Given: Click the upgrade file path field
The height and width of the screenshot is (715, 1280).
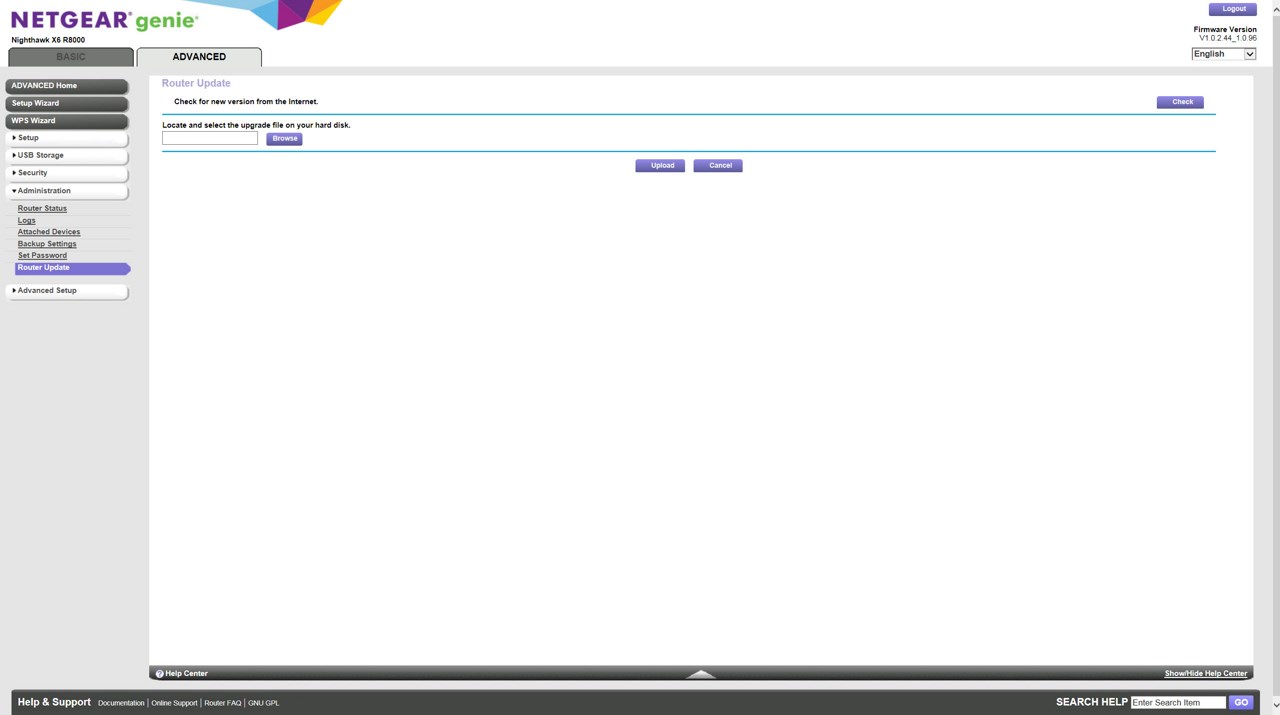Looking at the screenshot, I should pyautogui.click(x=210, y=139).
